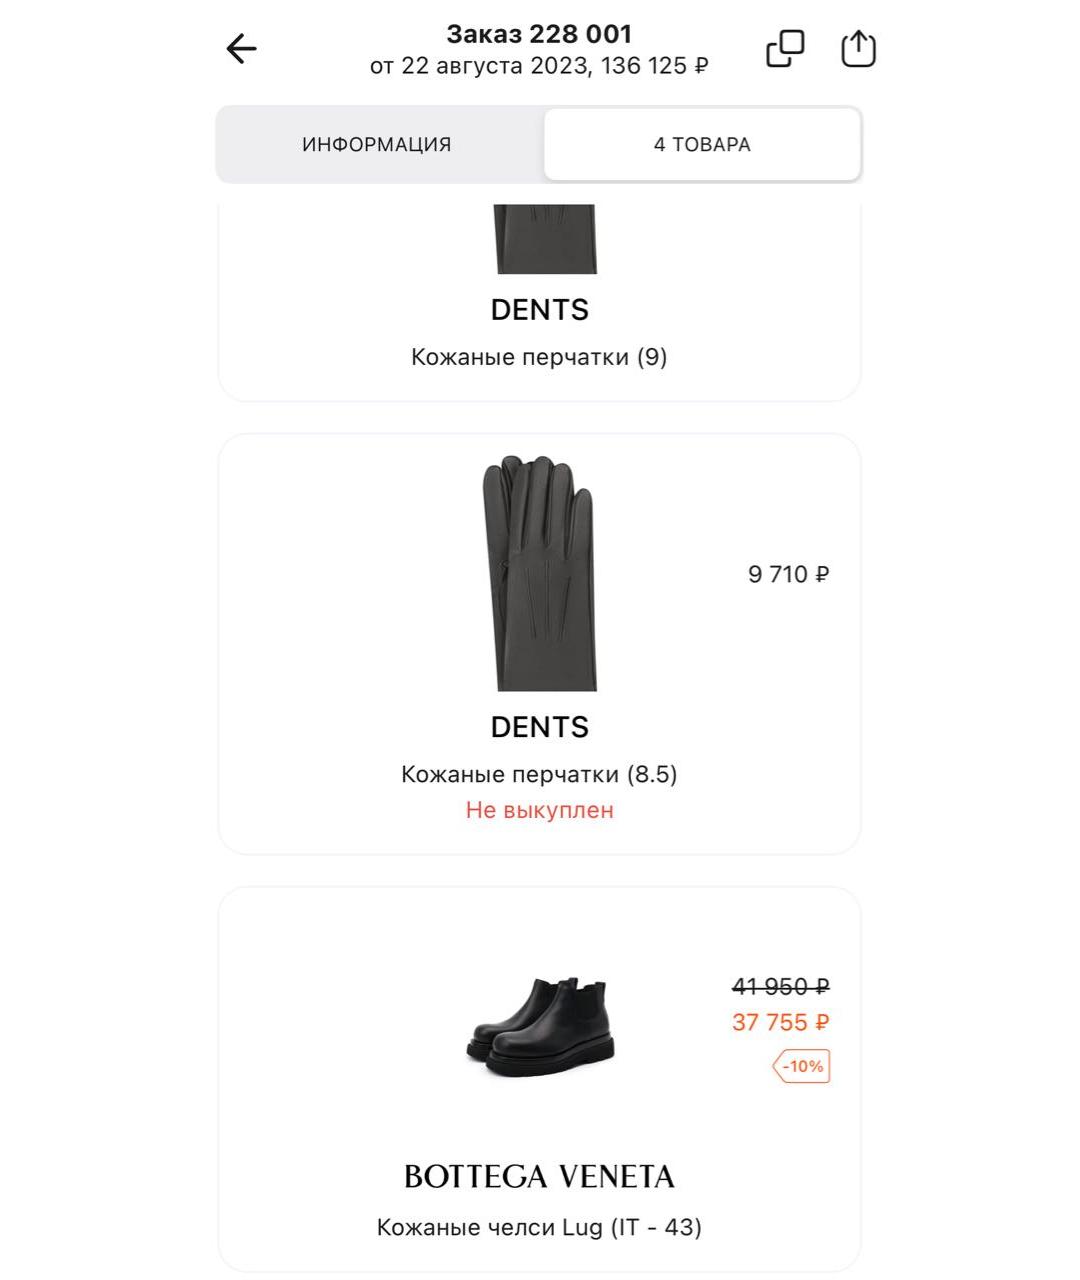Viewport: 1080px width, 1280px height.
Task: Switch to the ИНФОРМАЦИЯ tab
Action: (x=377, y=144)
